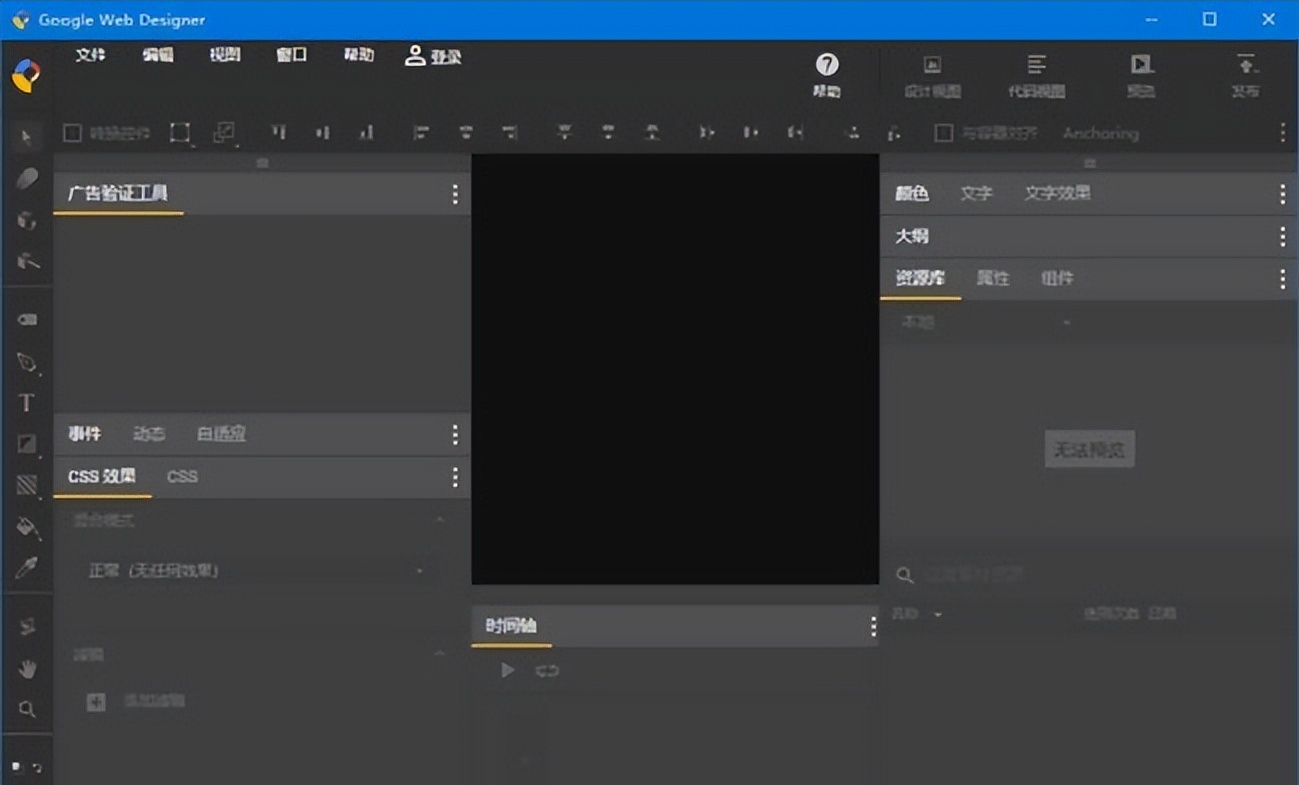Collapse the filters section chevron
The height and width of the screenshot is (785, 1299).
[439, 654]
